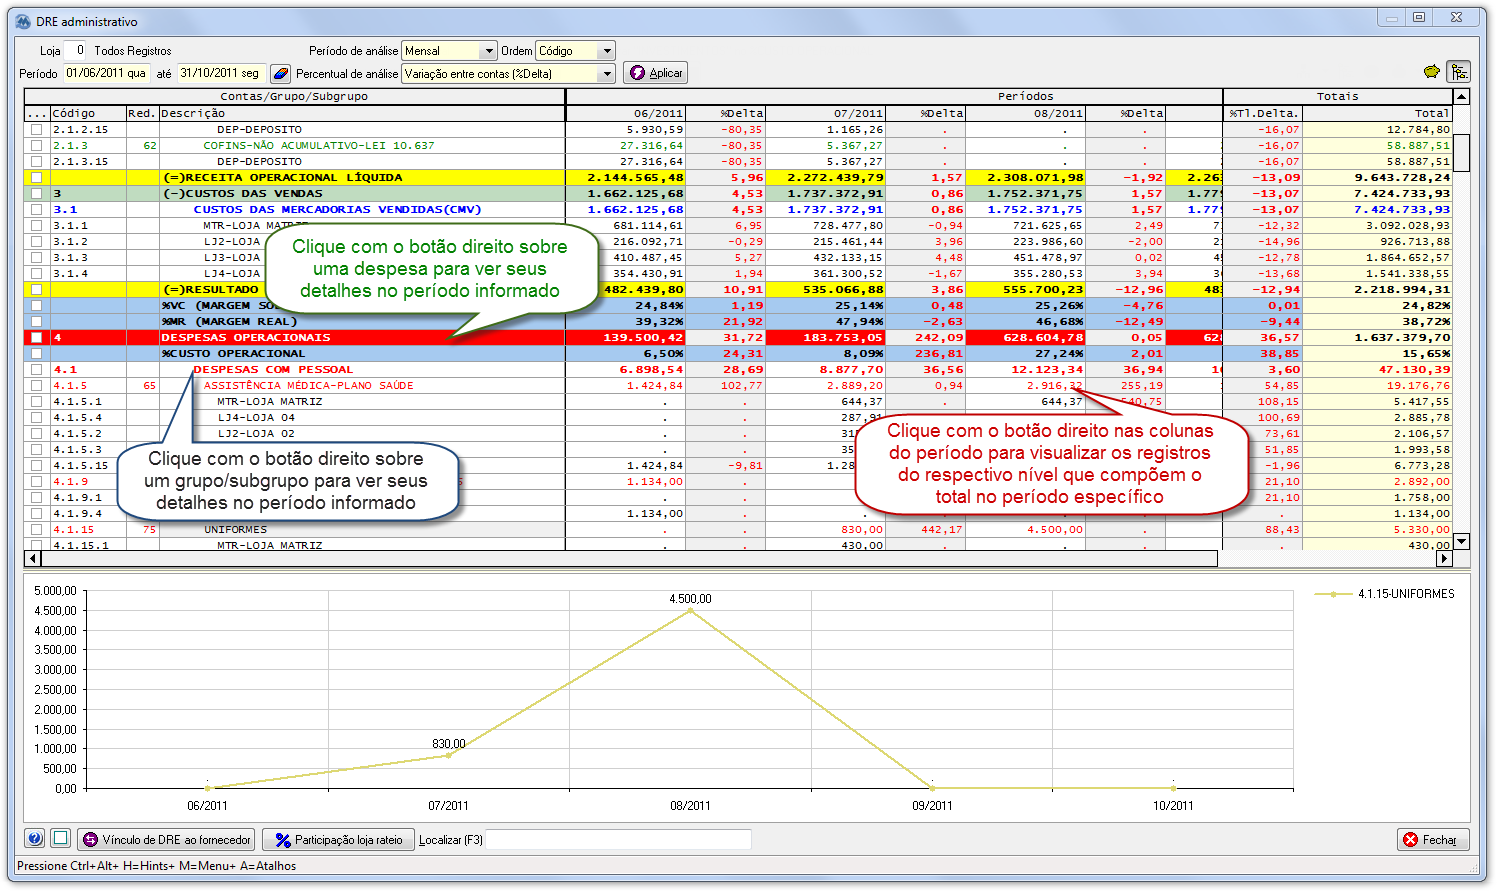Viewport: 1497px width, 891px height.
Task: Tick the checkbox for account 4.1.5 ASSISTÊNCIA MÉDICA
Action: 37,386
